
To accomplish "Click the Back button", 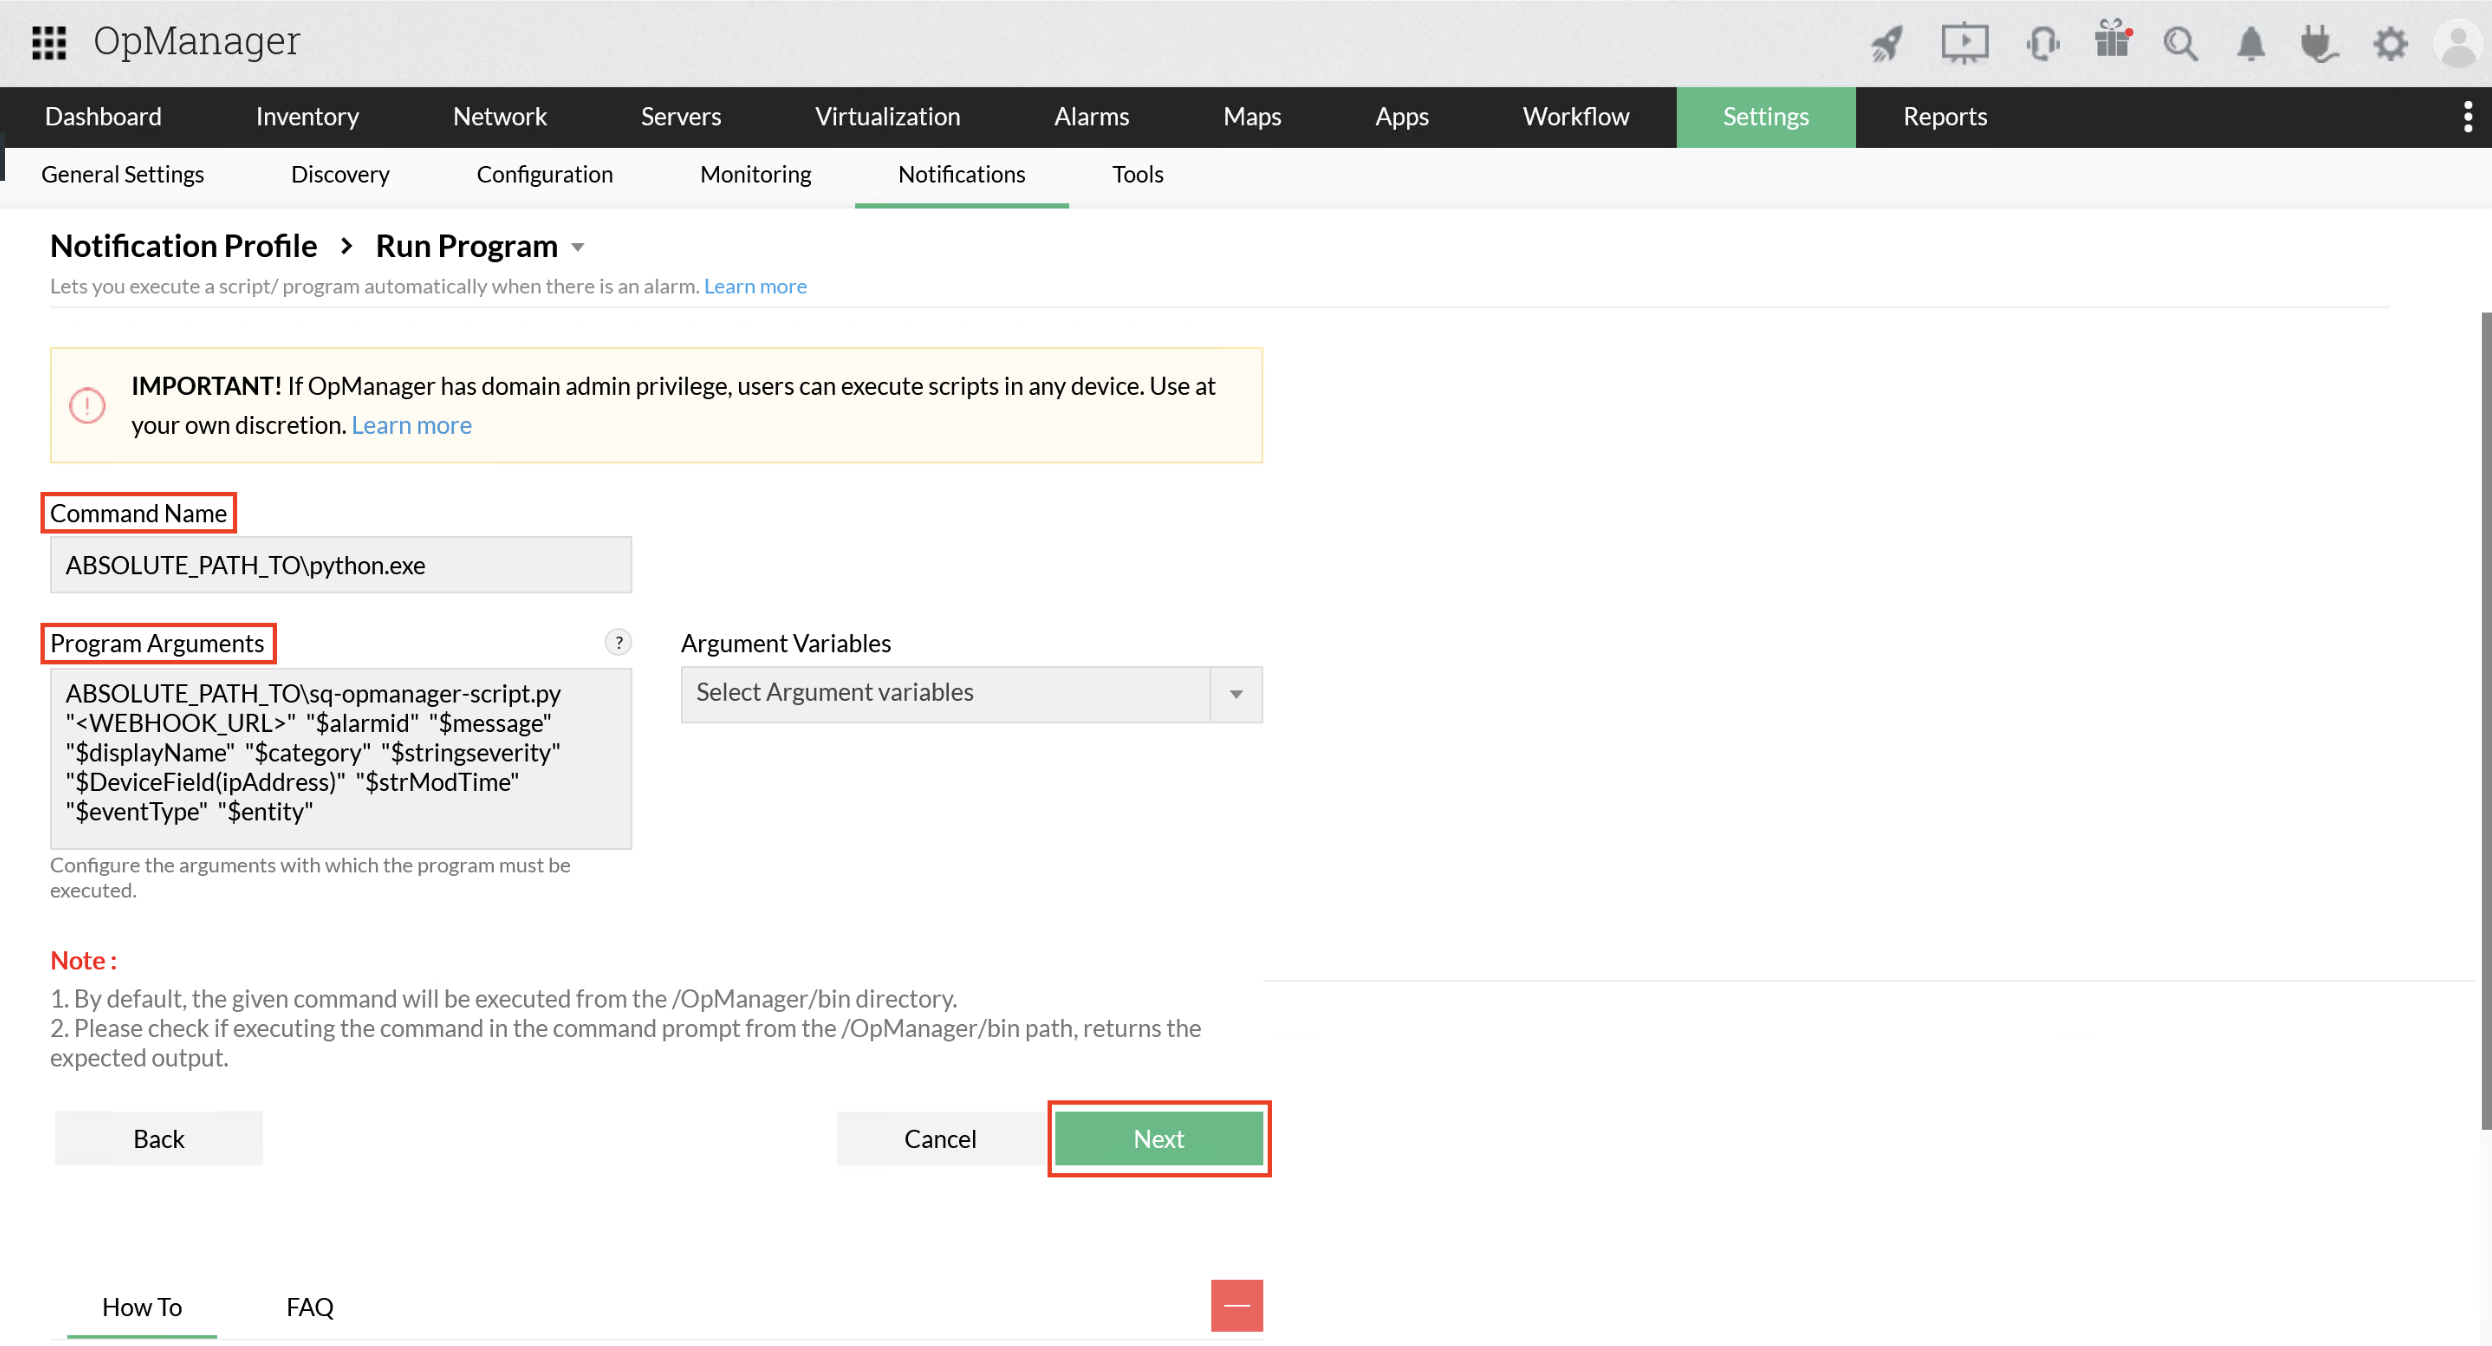I will click(158, 1138).
